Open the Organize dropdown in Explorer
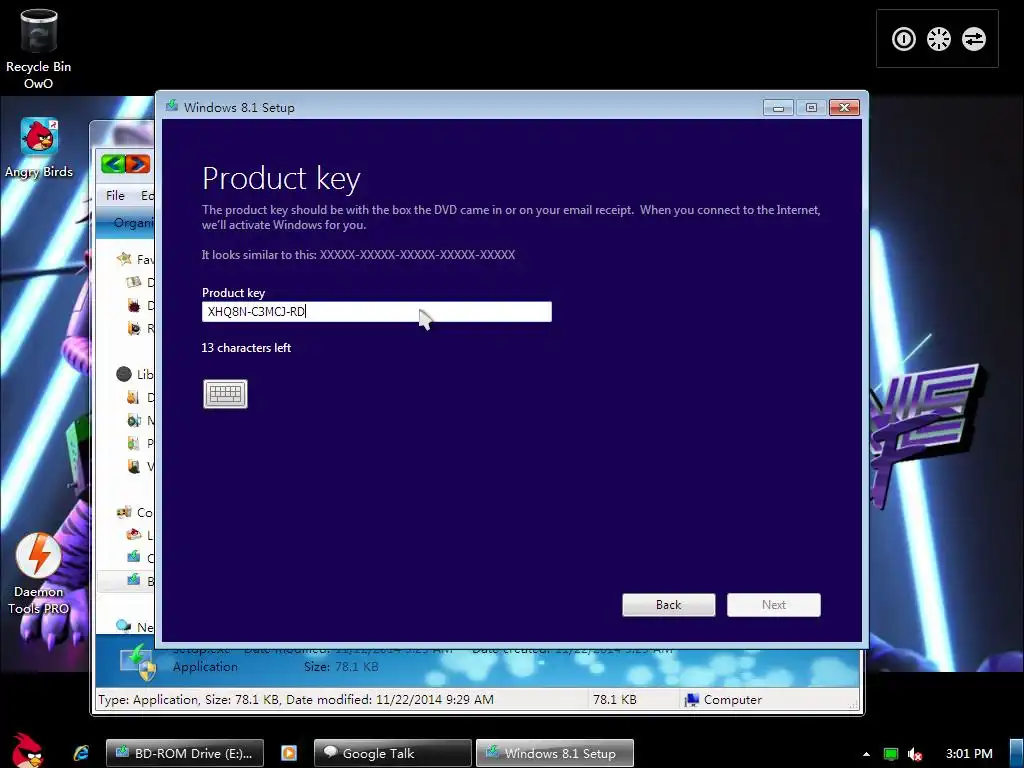Image resolution: width=1024 pixels, height=768 pixels. (x=133, y=223)
